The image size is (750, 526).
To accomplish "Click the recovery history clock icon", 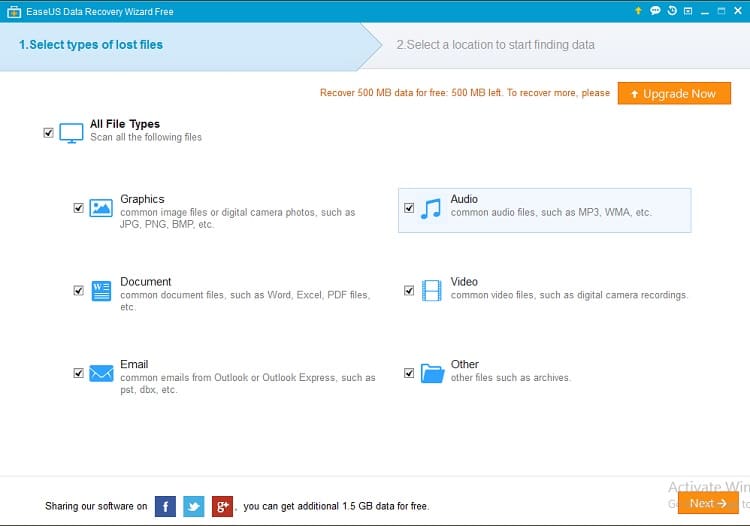I will pos(672,11).
